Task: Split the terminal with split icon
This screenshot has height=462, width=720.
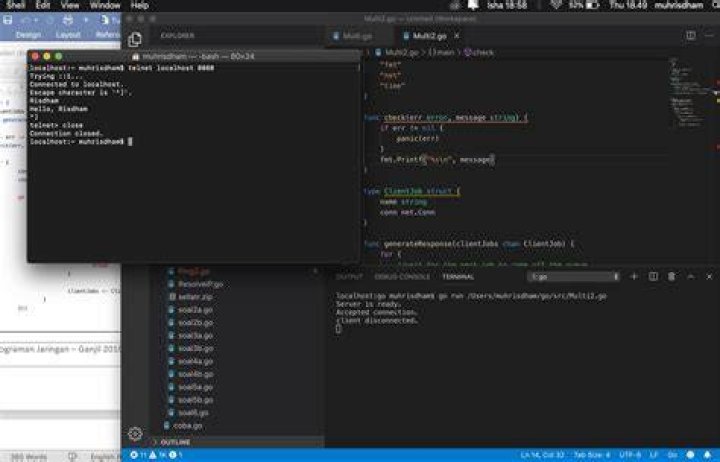Action: (x=653, y=276)
